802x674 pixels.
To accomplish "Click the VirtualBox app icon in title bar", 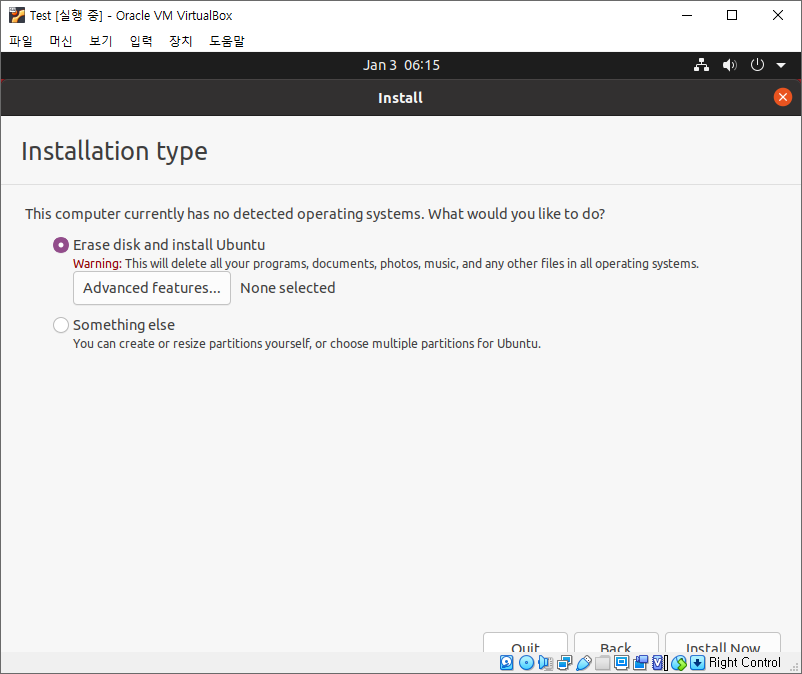I will (17, 15).
